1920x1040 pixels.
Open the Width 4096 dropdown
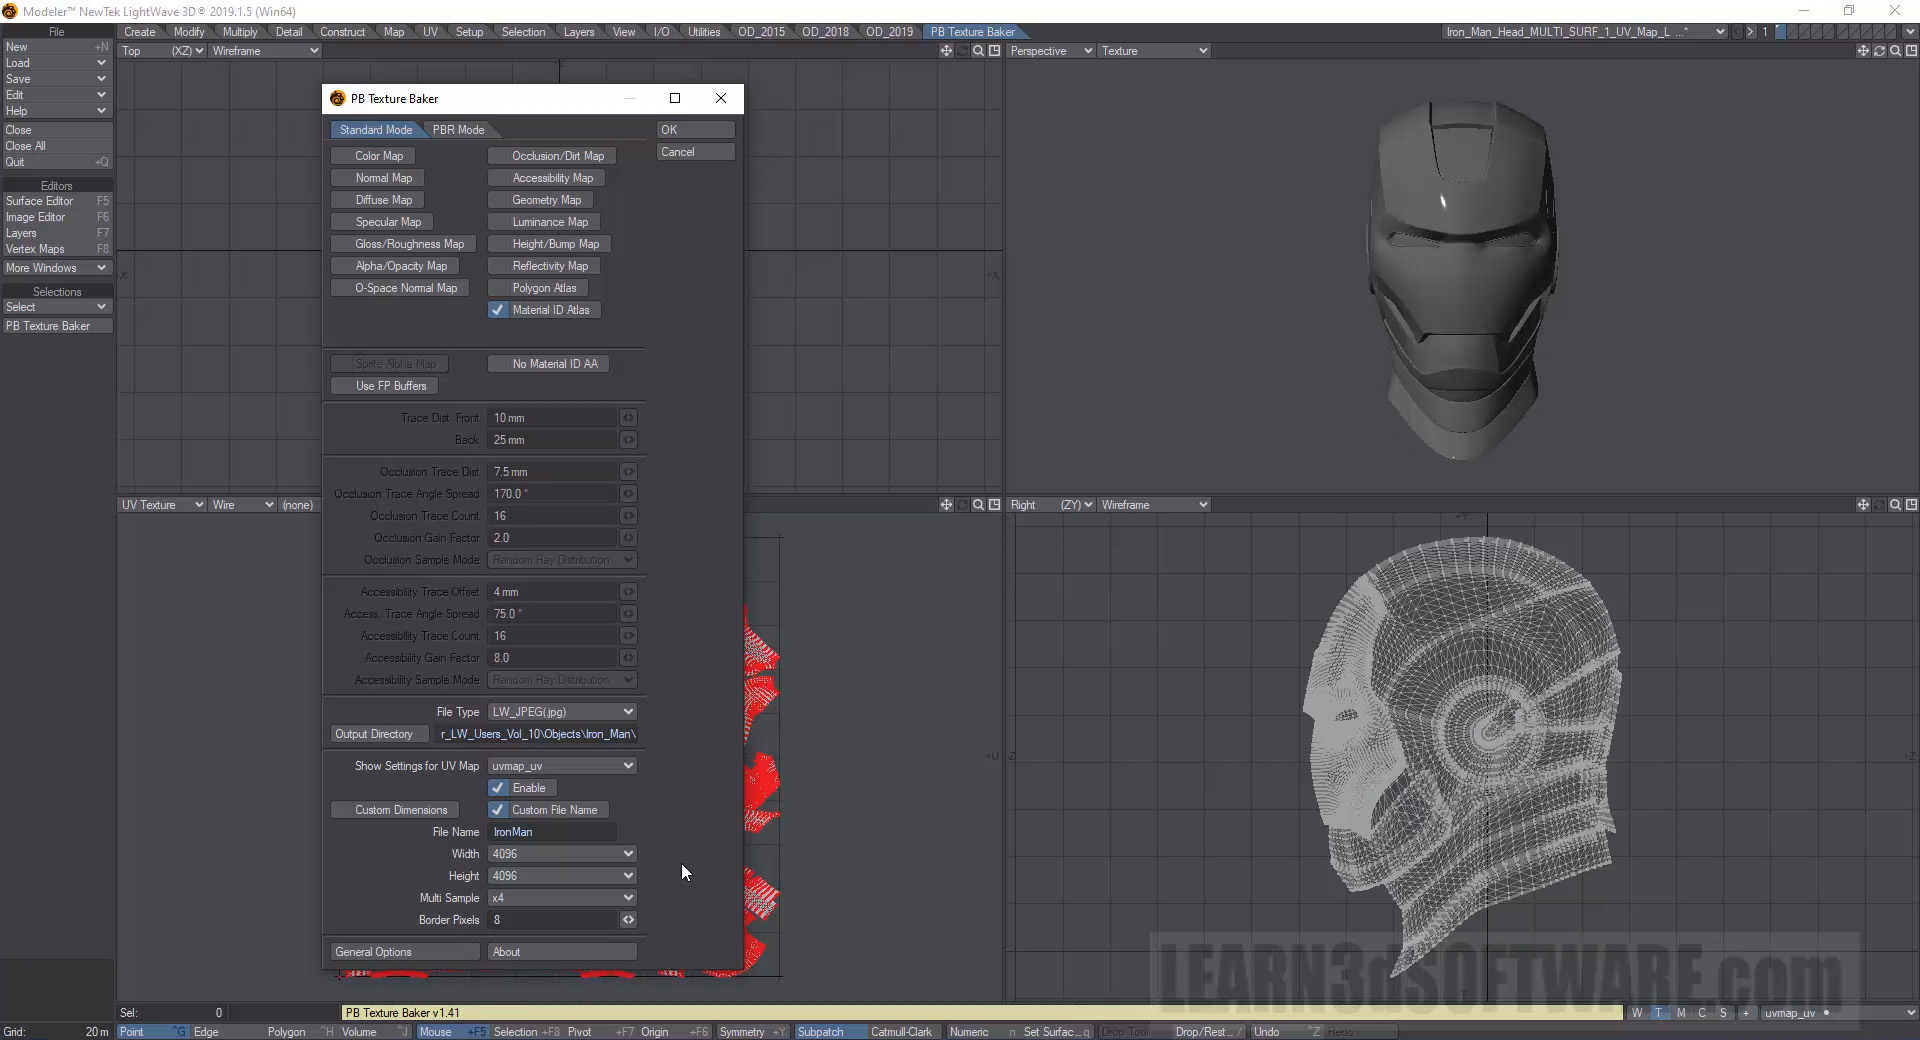click(562, 854)
